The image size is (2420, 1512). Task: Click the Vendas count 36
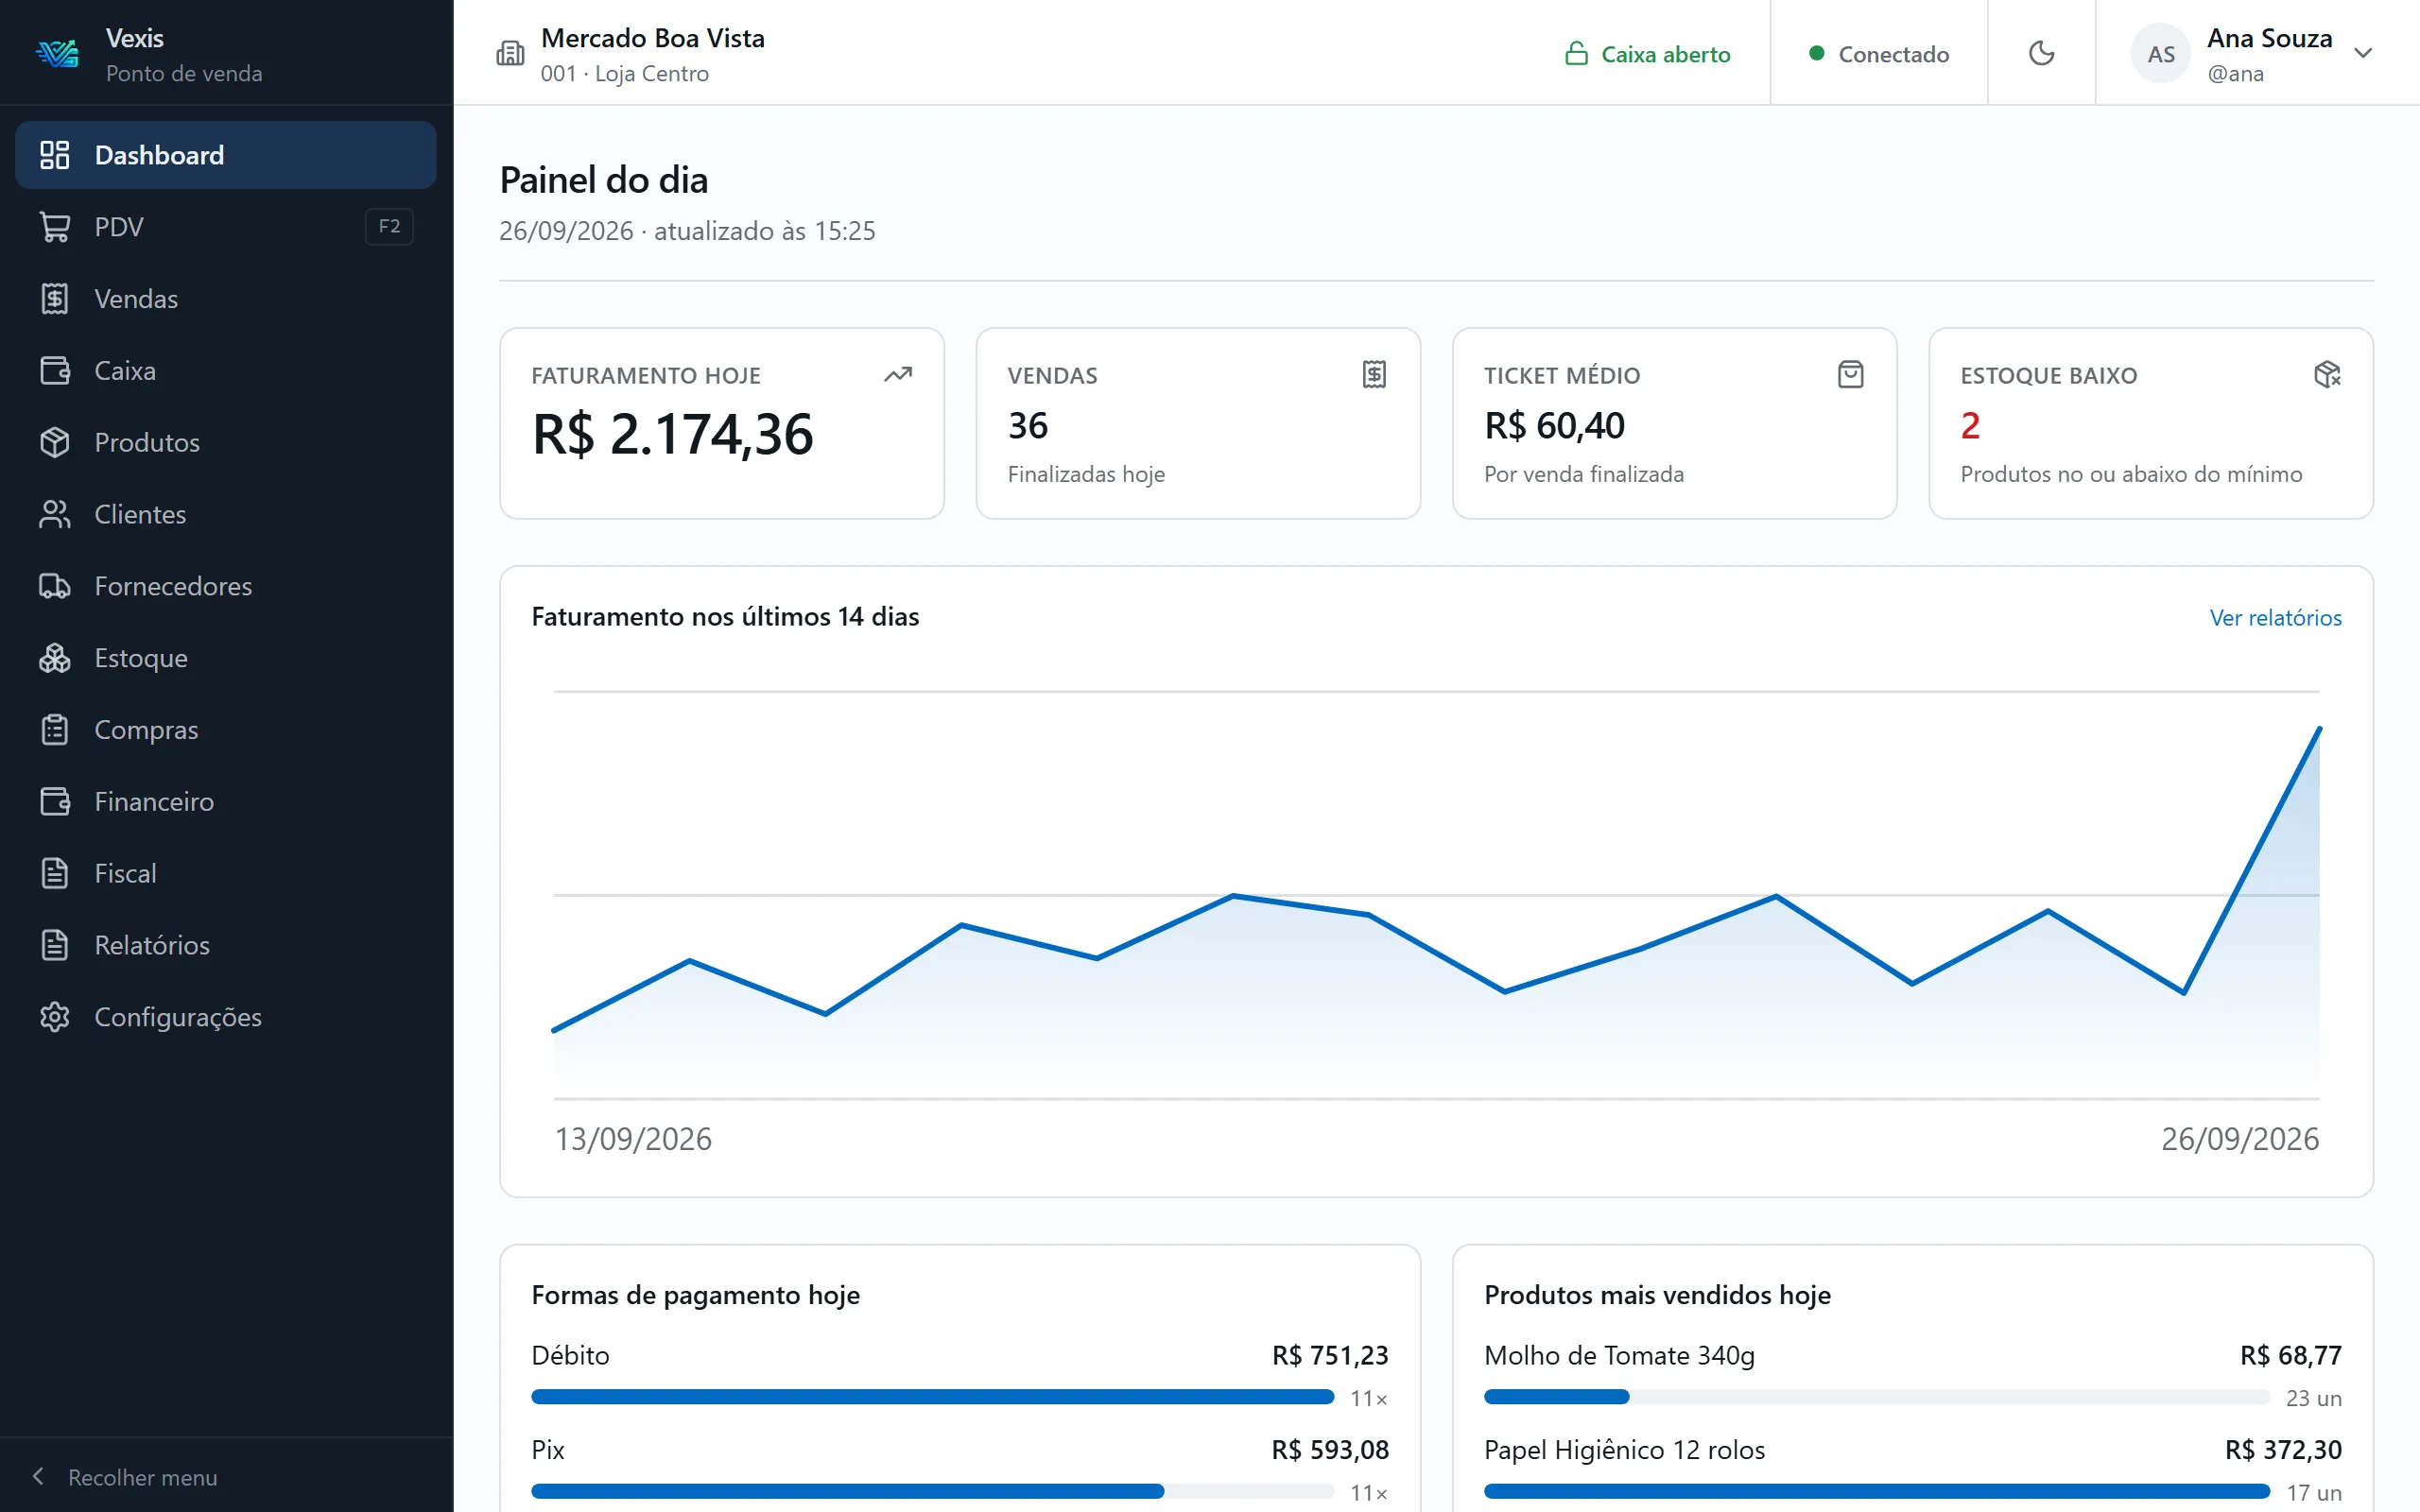[1028, 426]
